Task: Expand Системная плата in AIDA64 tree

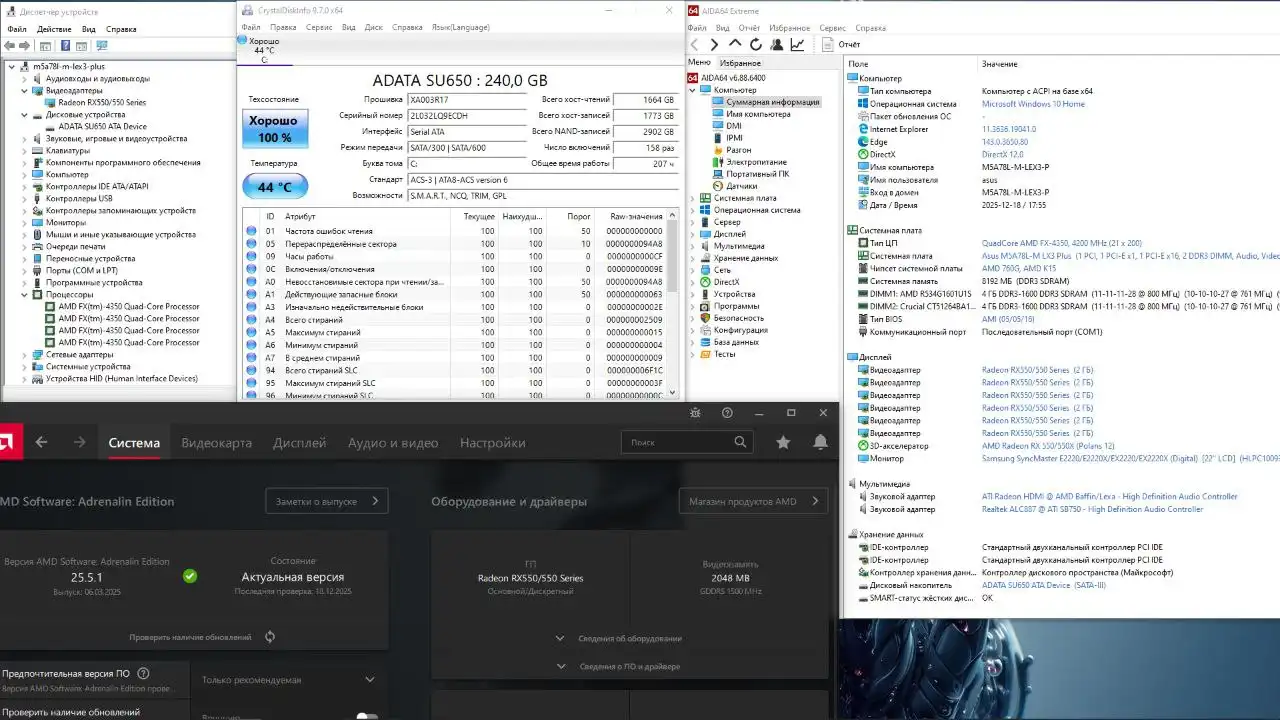Action: (692, 198)
